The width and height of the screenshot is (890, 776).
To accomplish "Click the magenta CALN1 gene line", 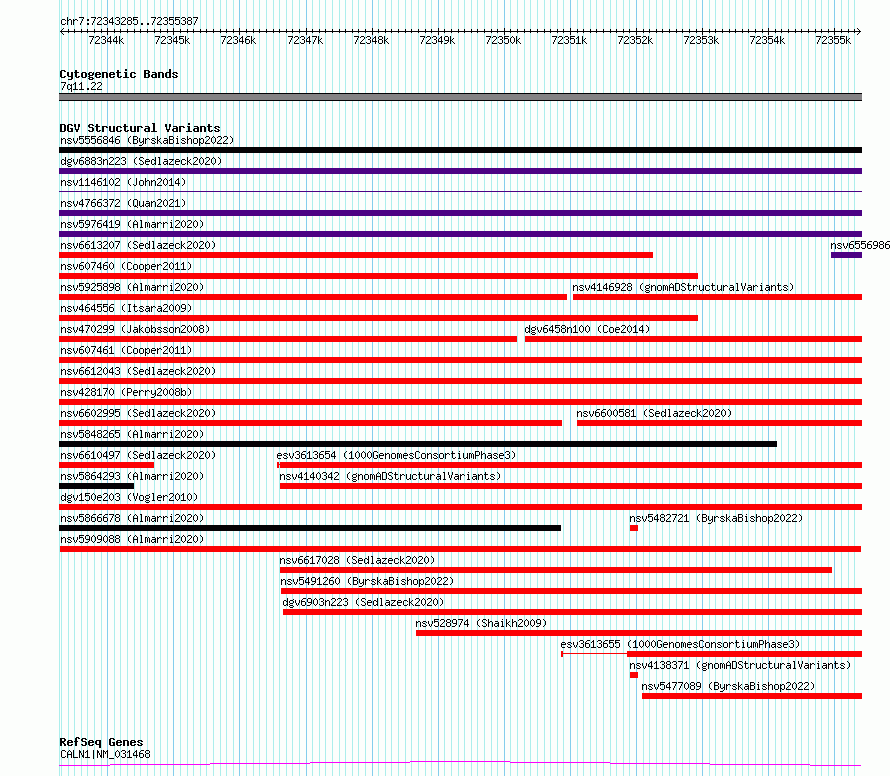I will [x=460, y=764].
